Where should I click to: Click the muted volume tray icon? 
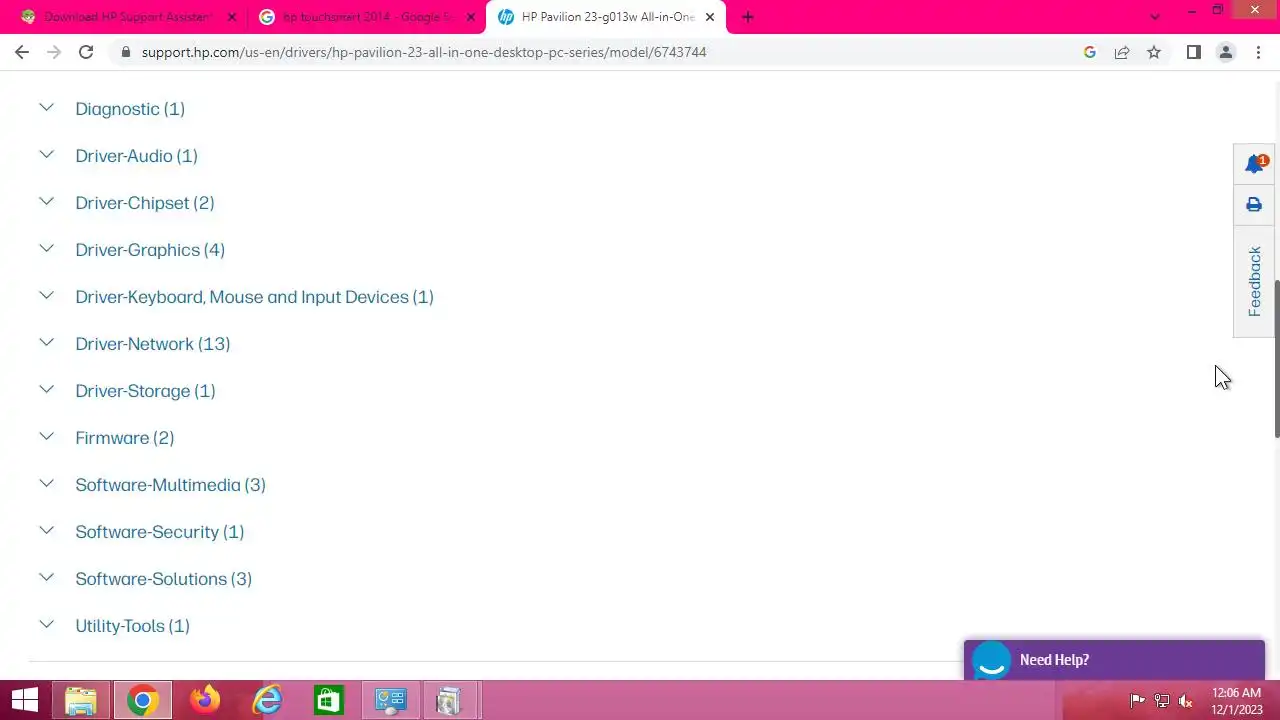click(1186, 701)
